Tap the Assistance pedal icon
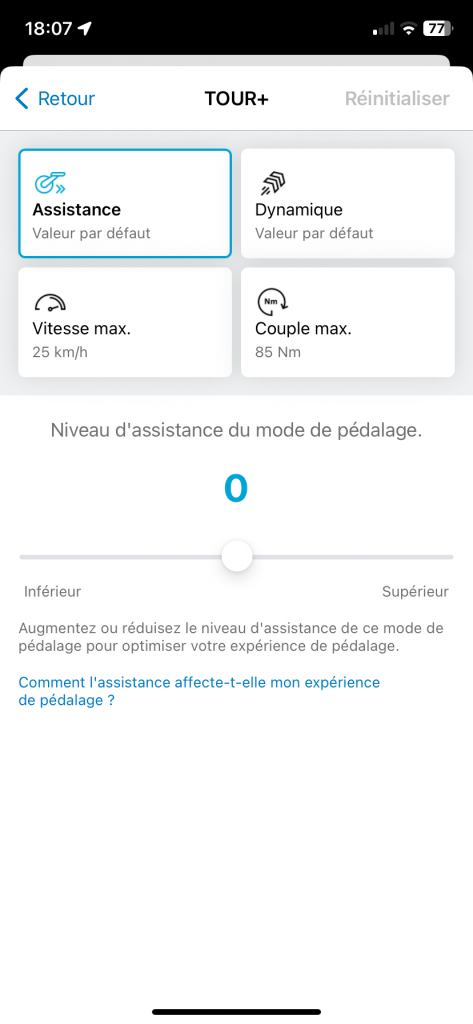The width and height of the screenshot is (473, 1024). pyautogui.click(x=50, y=184)
